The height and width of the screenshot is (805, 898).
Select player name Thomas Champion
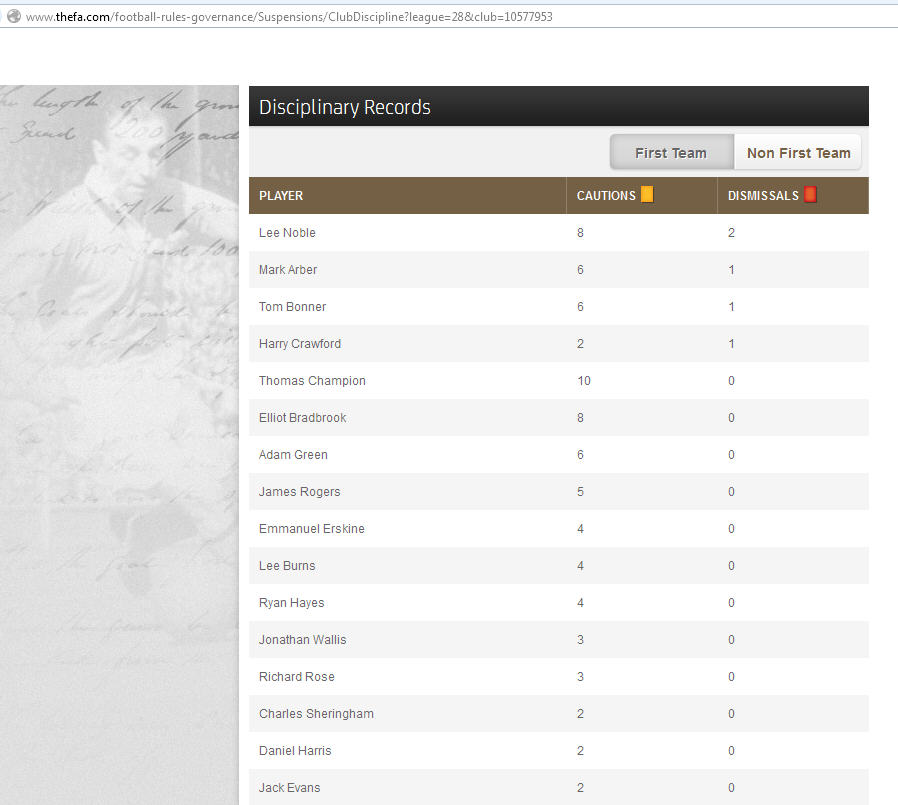312,381
